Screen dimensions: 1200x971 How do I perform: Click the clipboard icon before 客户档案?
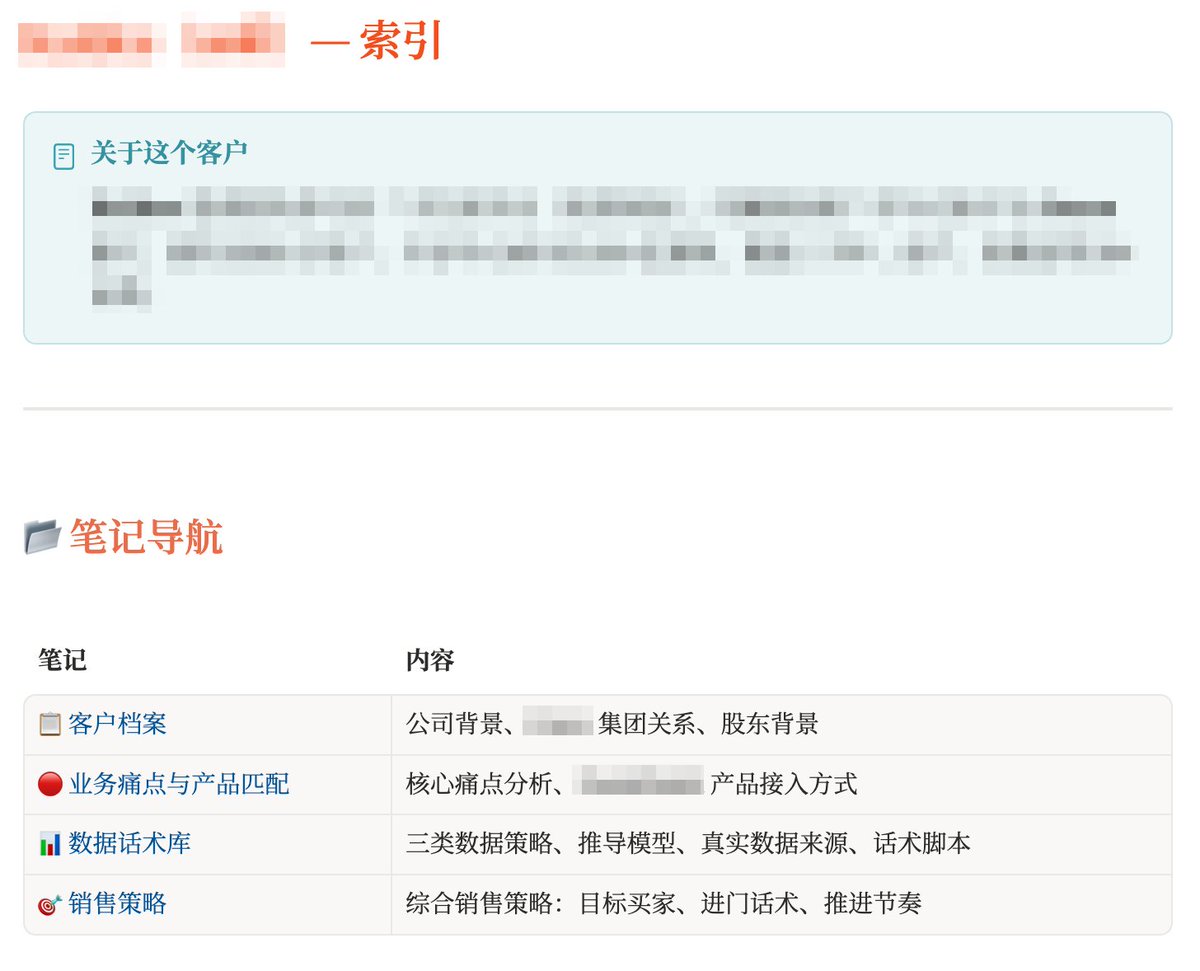pyautogui.click(x=50, y=724)
